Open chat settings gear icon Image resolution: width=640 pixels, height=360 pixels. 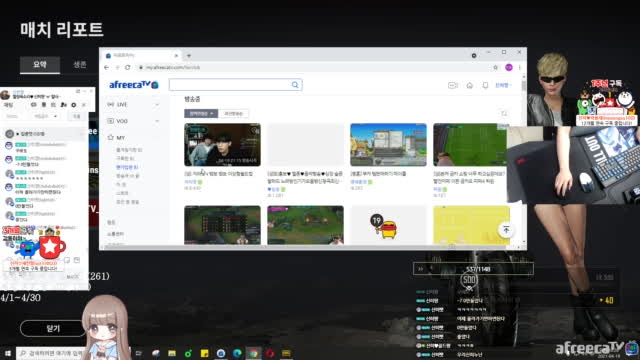pos(73,105)
